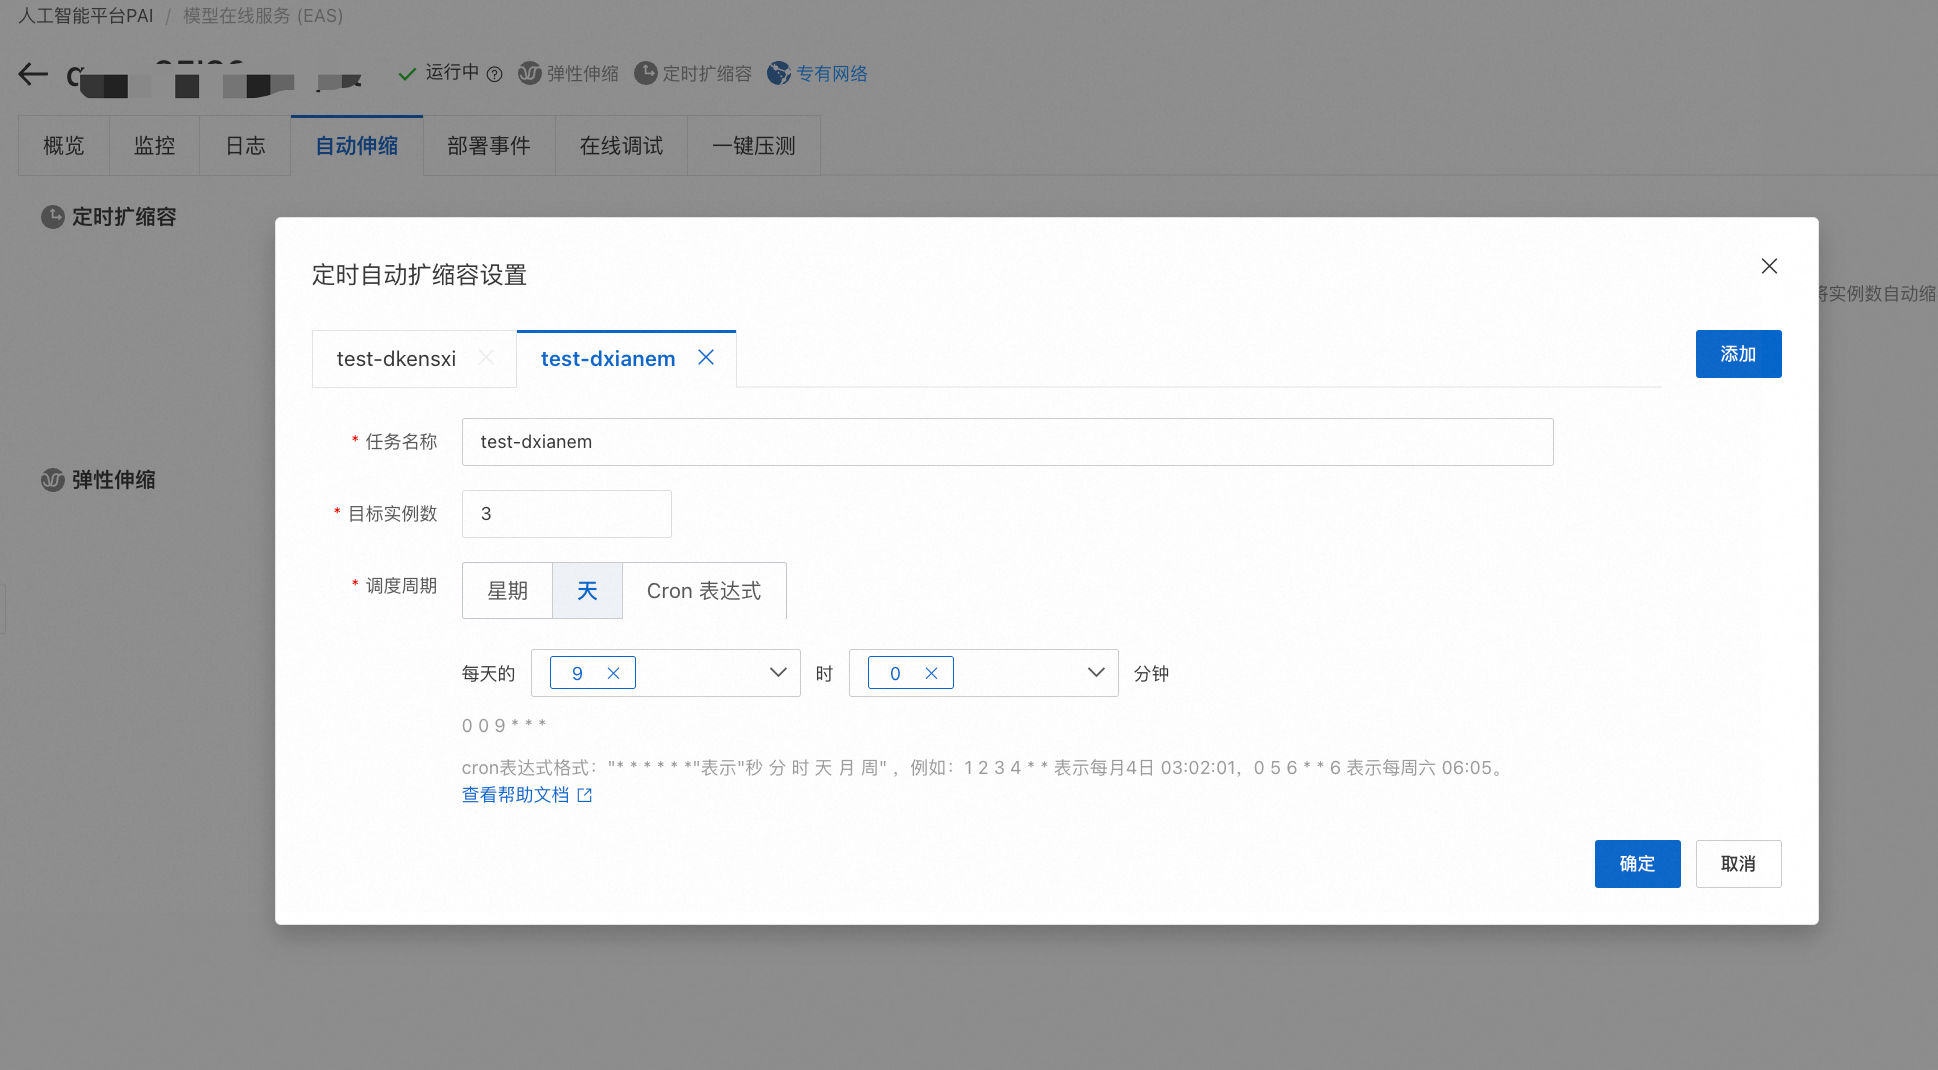Click the 分钟 label

[x=1151, y=674]
